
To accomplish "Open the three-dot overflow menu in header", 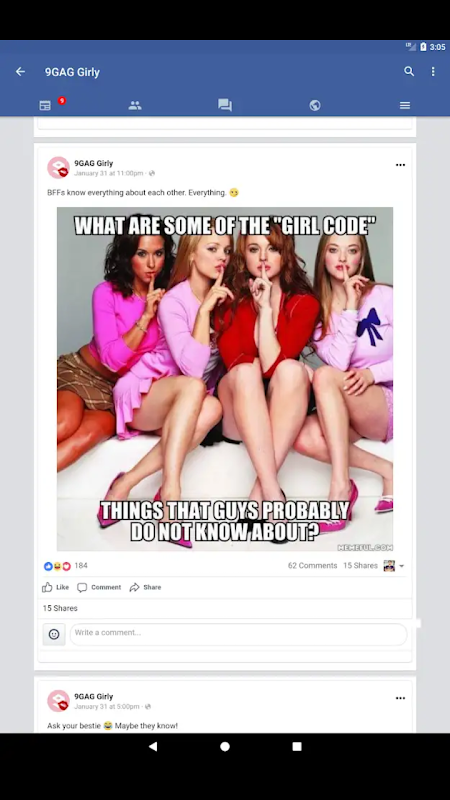I will pyautogui.click(x=433, y=71).
